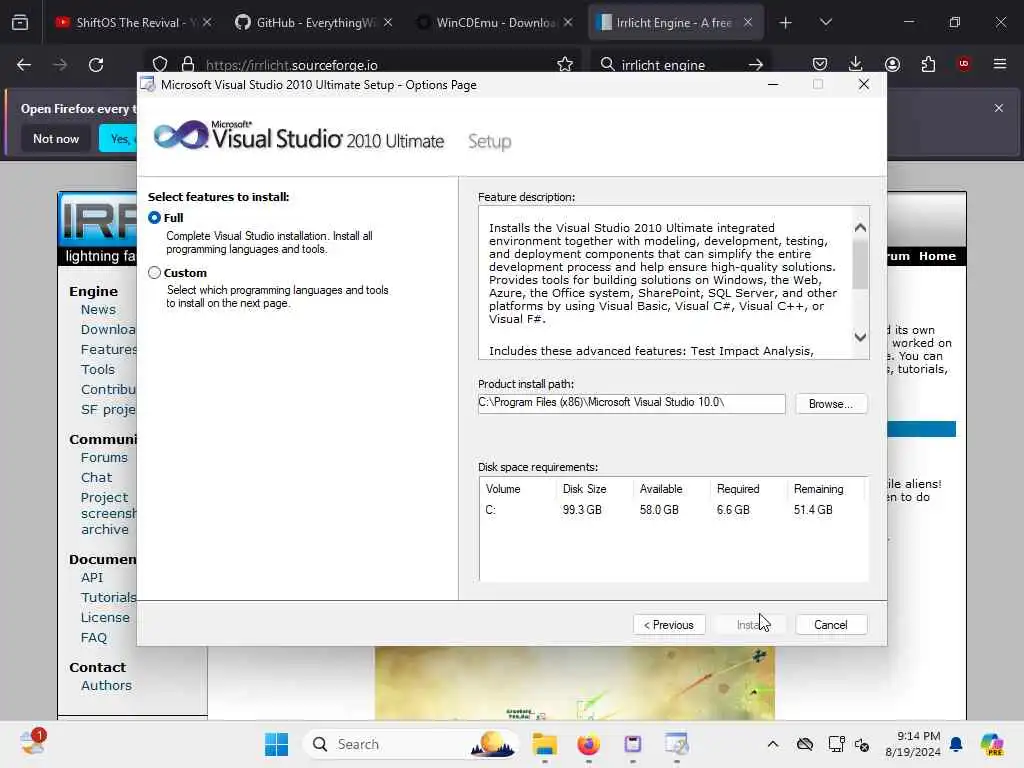Open the widgets icon with notification badge
The width and height of the screenshot is (1024, 768).
pos(32,743)
